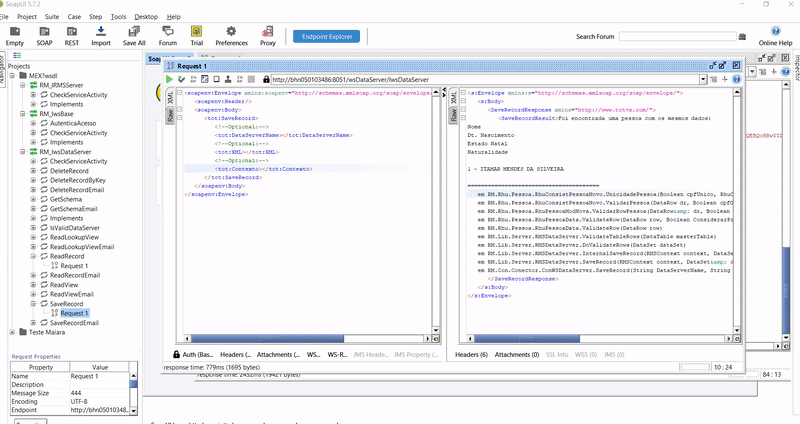The image size is (800, 424).
Task: Click the add assertion checkmark icon in Request 1
Action: coord(181,79)
